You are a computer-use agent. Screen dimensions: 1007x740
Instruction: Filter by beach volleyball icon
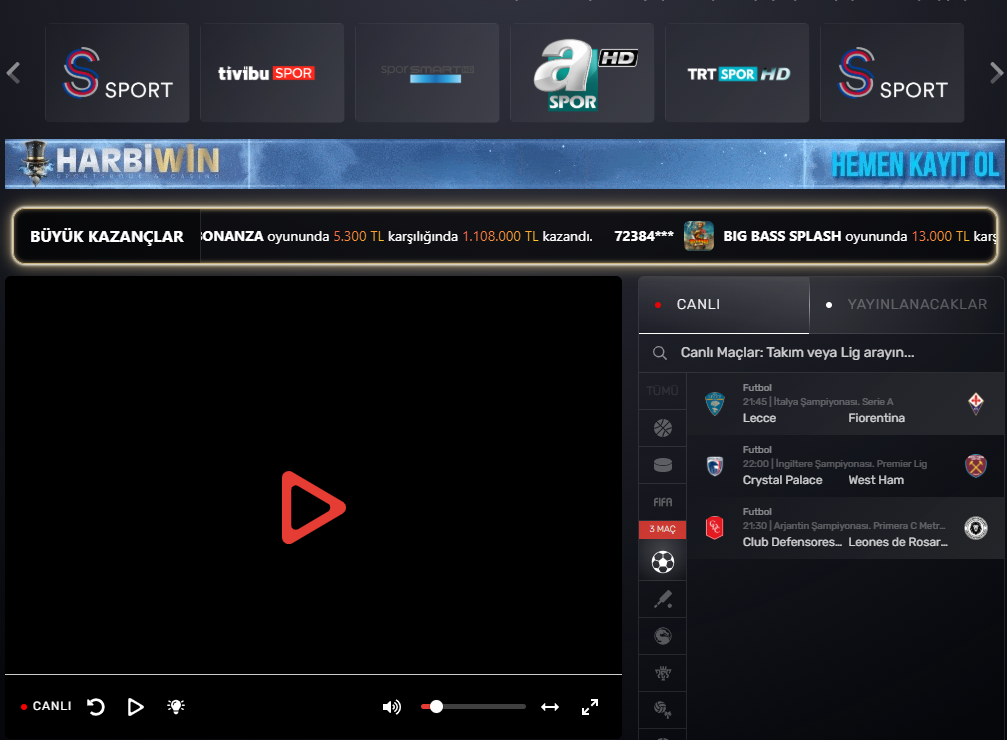pos(663,710)
